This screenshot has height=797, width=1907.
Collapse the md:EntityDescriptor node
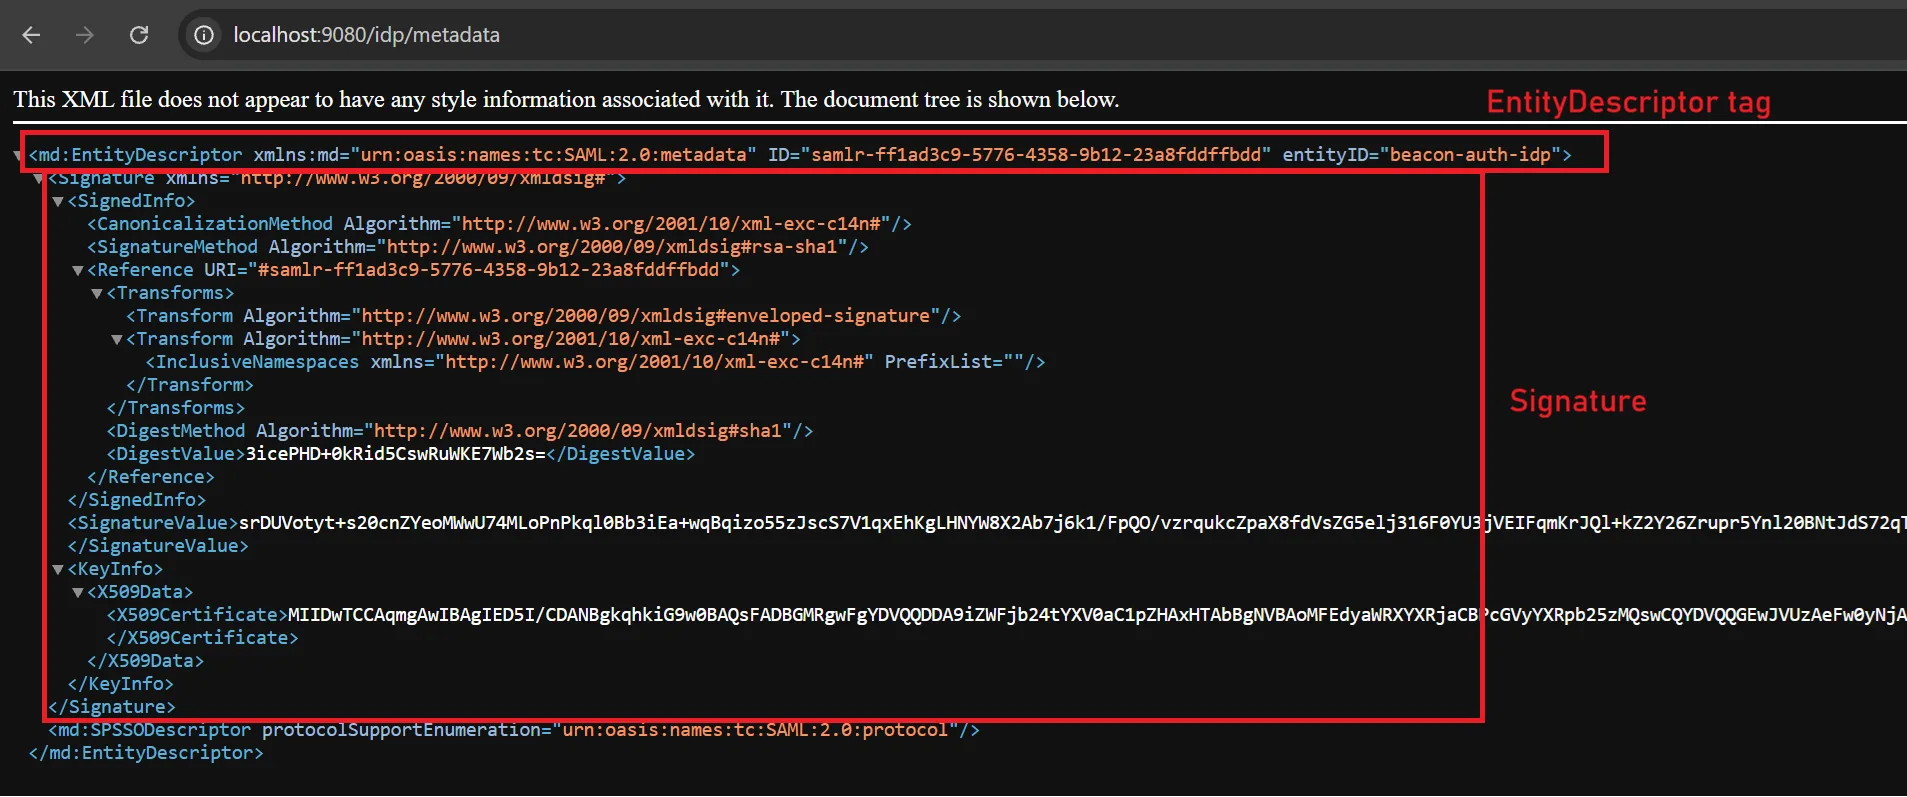coord(19,155)
